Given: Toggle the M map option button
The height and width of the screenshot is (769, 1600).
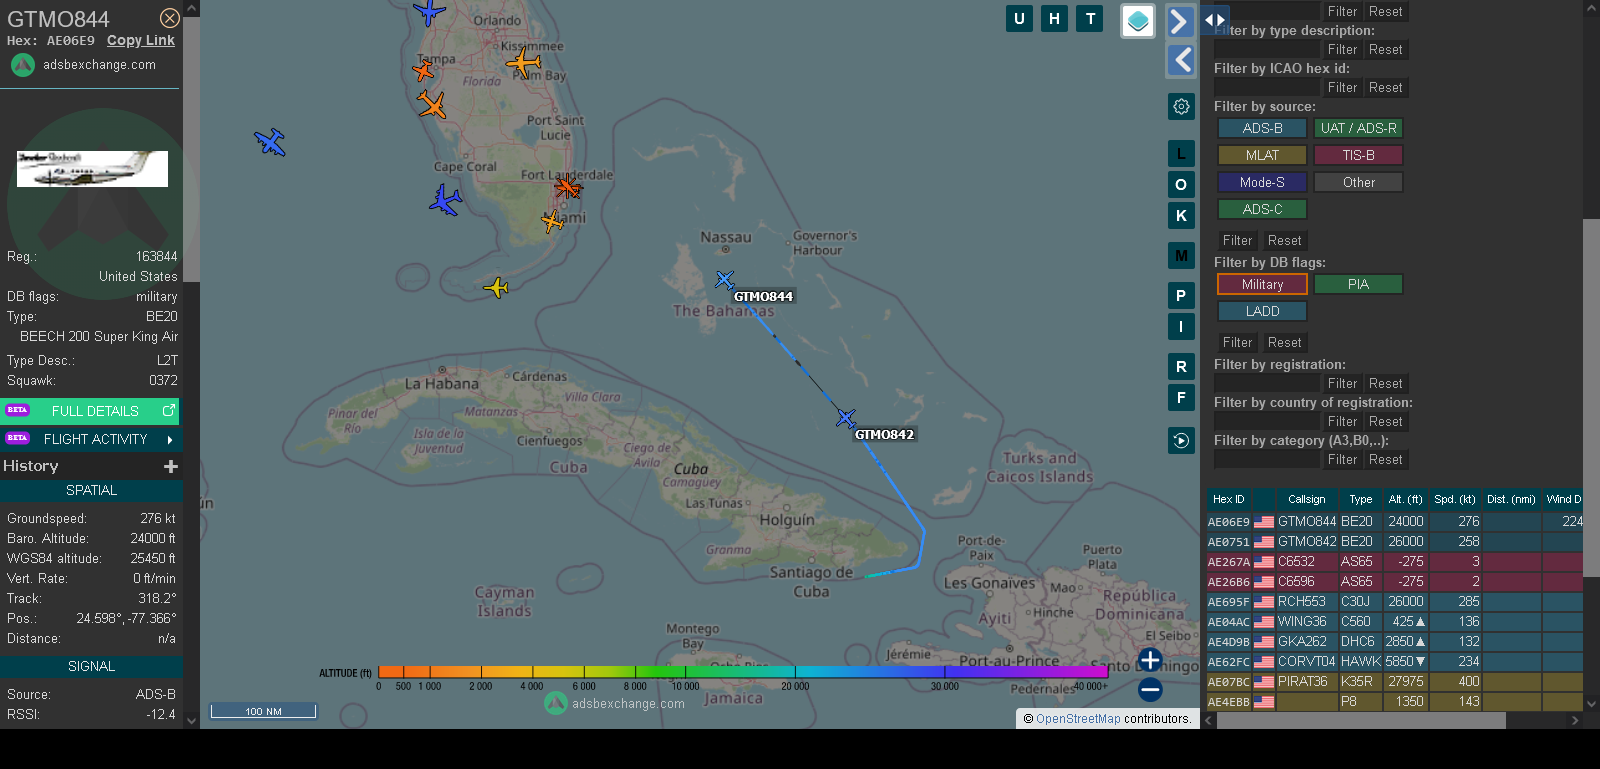Looking at the screenshot, I should tap(1181, 256).
